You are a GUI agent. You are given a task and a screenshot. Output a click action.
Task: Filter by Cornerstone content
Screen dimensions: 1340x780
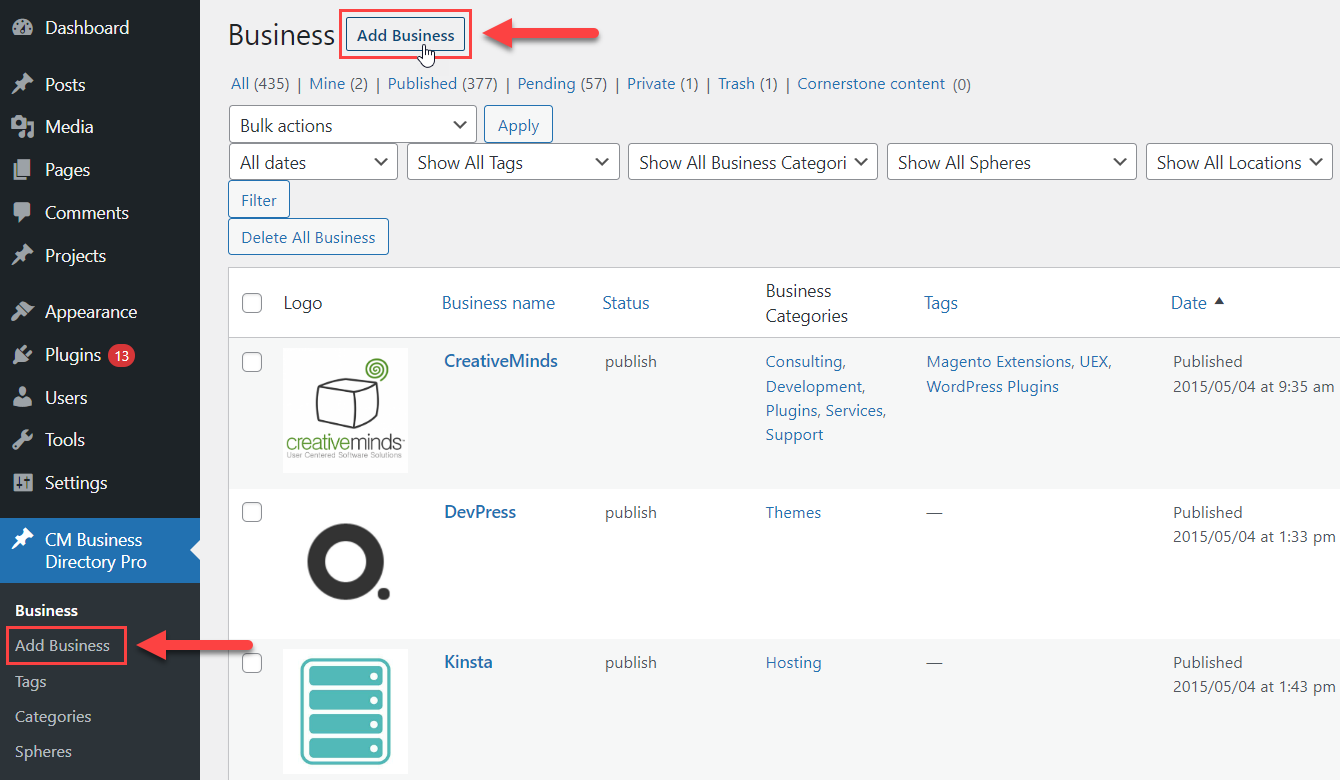point(871,84)
